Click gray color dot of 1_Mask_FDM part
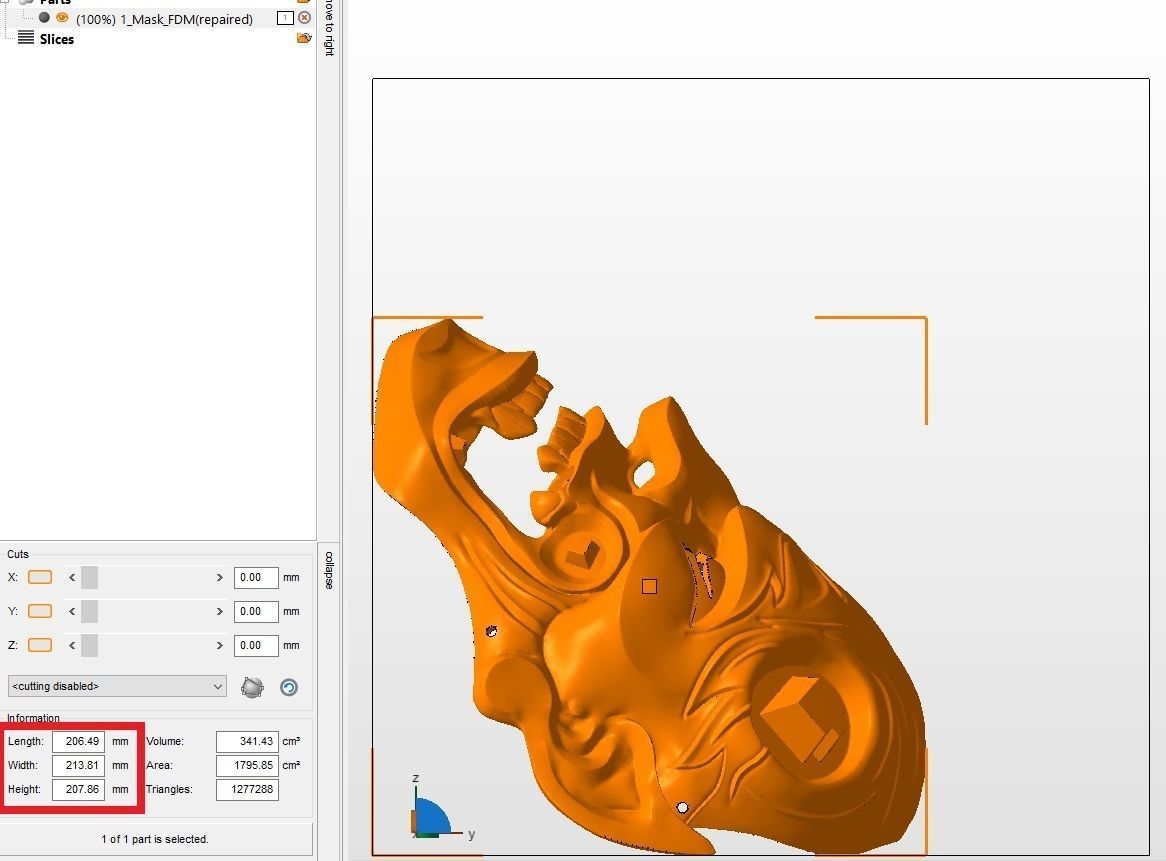Image resolution: width=1166 pixels, height=861 pixels. pyautogui.click(x=45, y=18)
